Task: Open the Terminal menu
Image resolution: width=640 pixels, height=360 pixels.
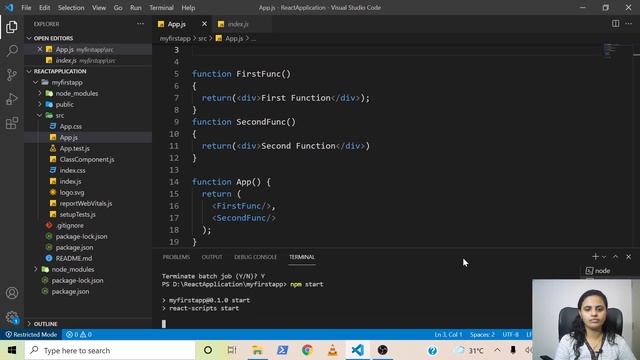Action: [161, 7]
